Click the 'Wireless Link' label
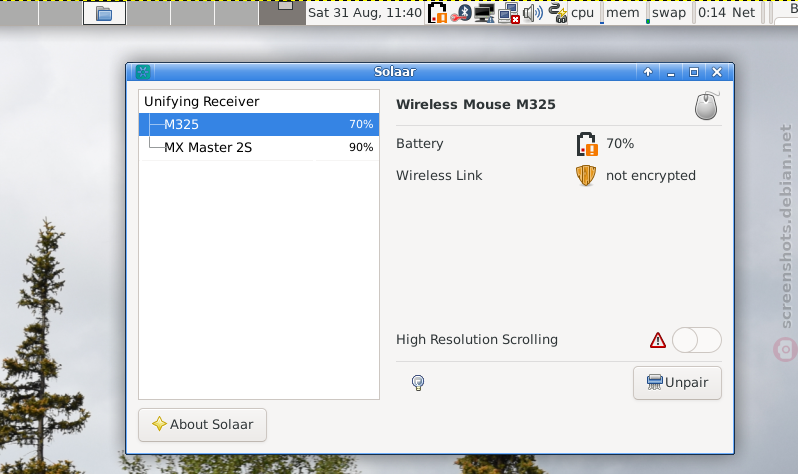798x474 pixels. click(439, 176)
